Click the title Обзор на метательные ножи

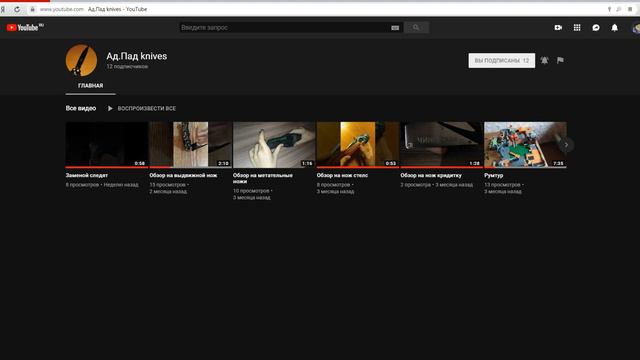(x=263, y=178)
